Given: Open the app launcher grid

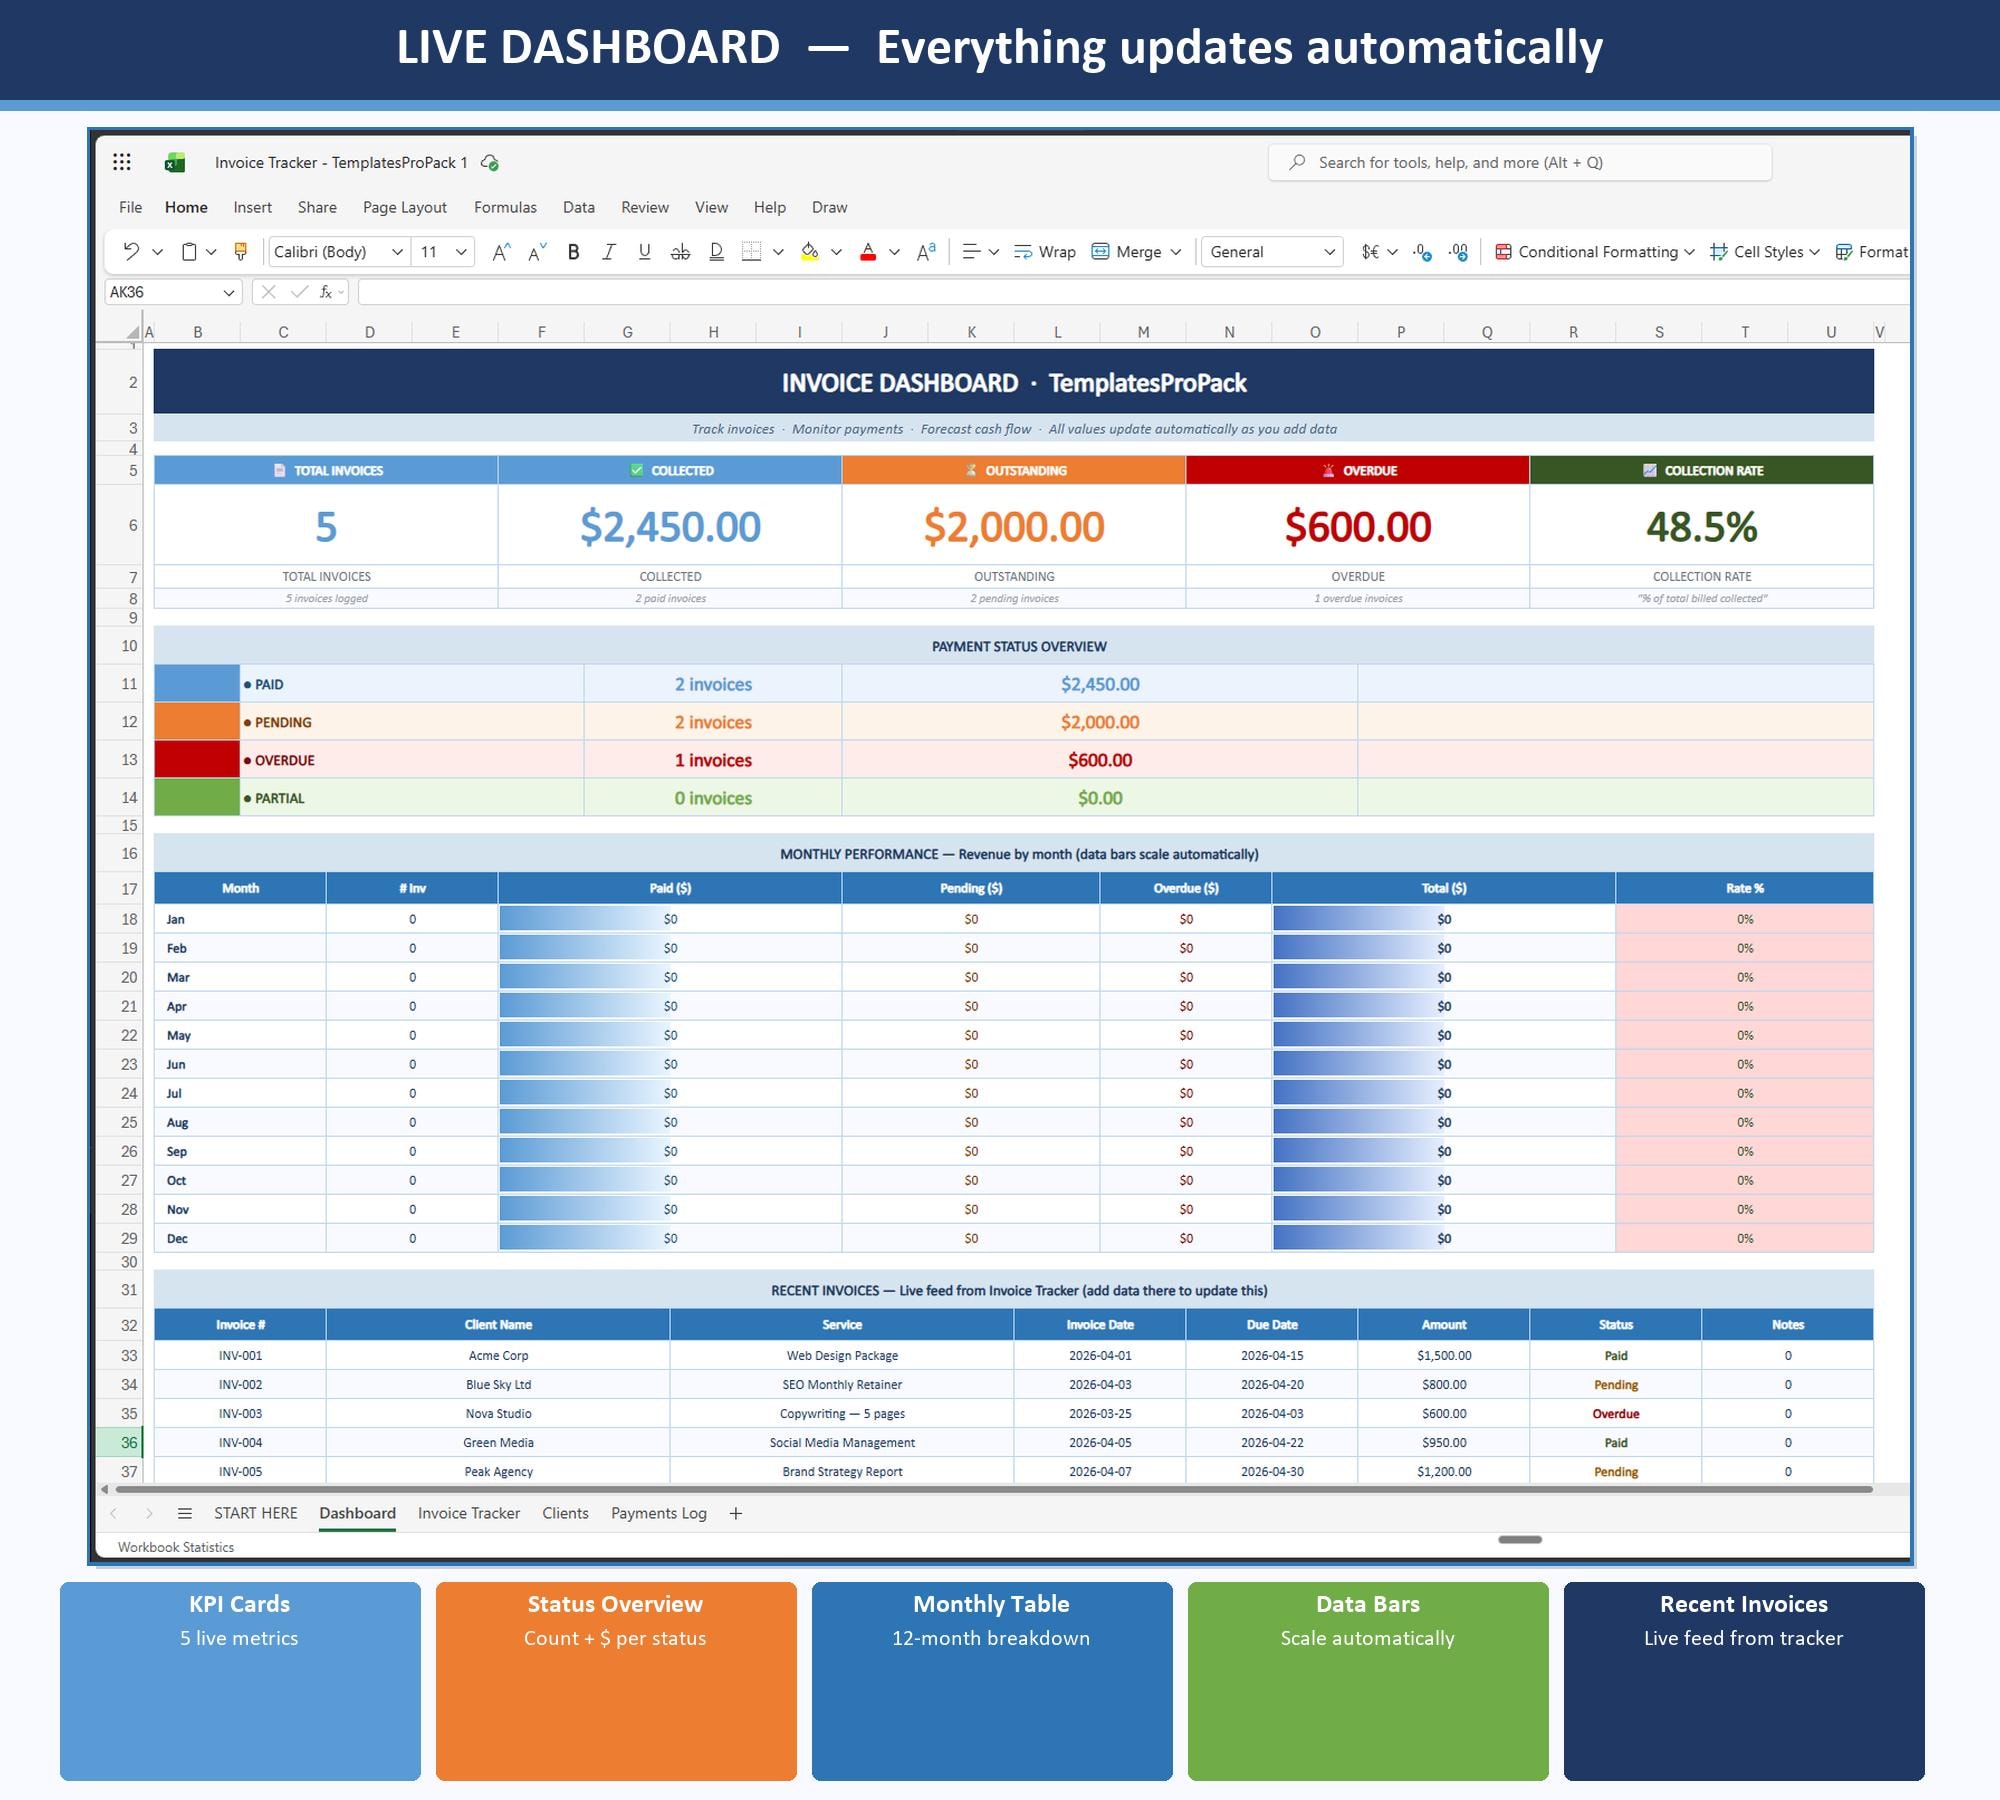Looking at the screenshot, I should pos(122,162).
